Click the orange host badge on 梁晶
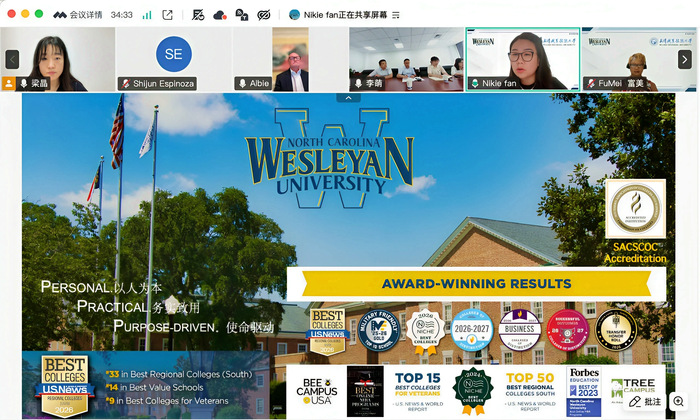 tap(8, 83)
